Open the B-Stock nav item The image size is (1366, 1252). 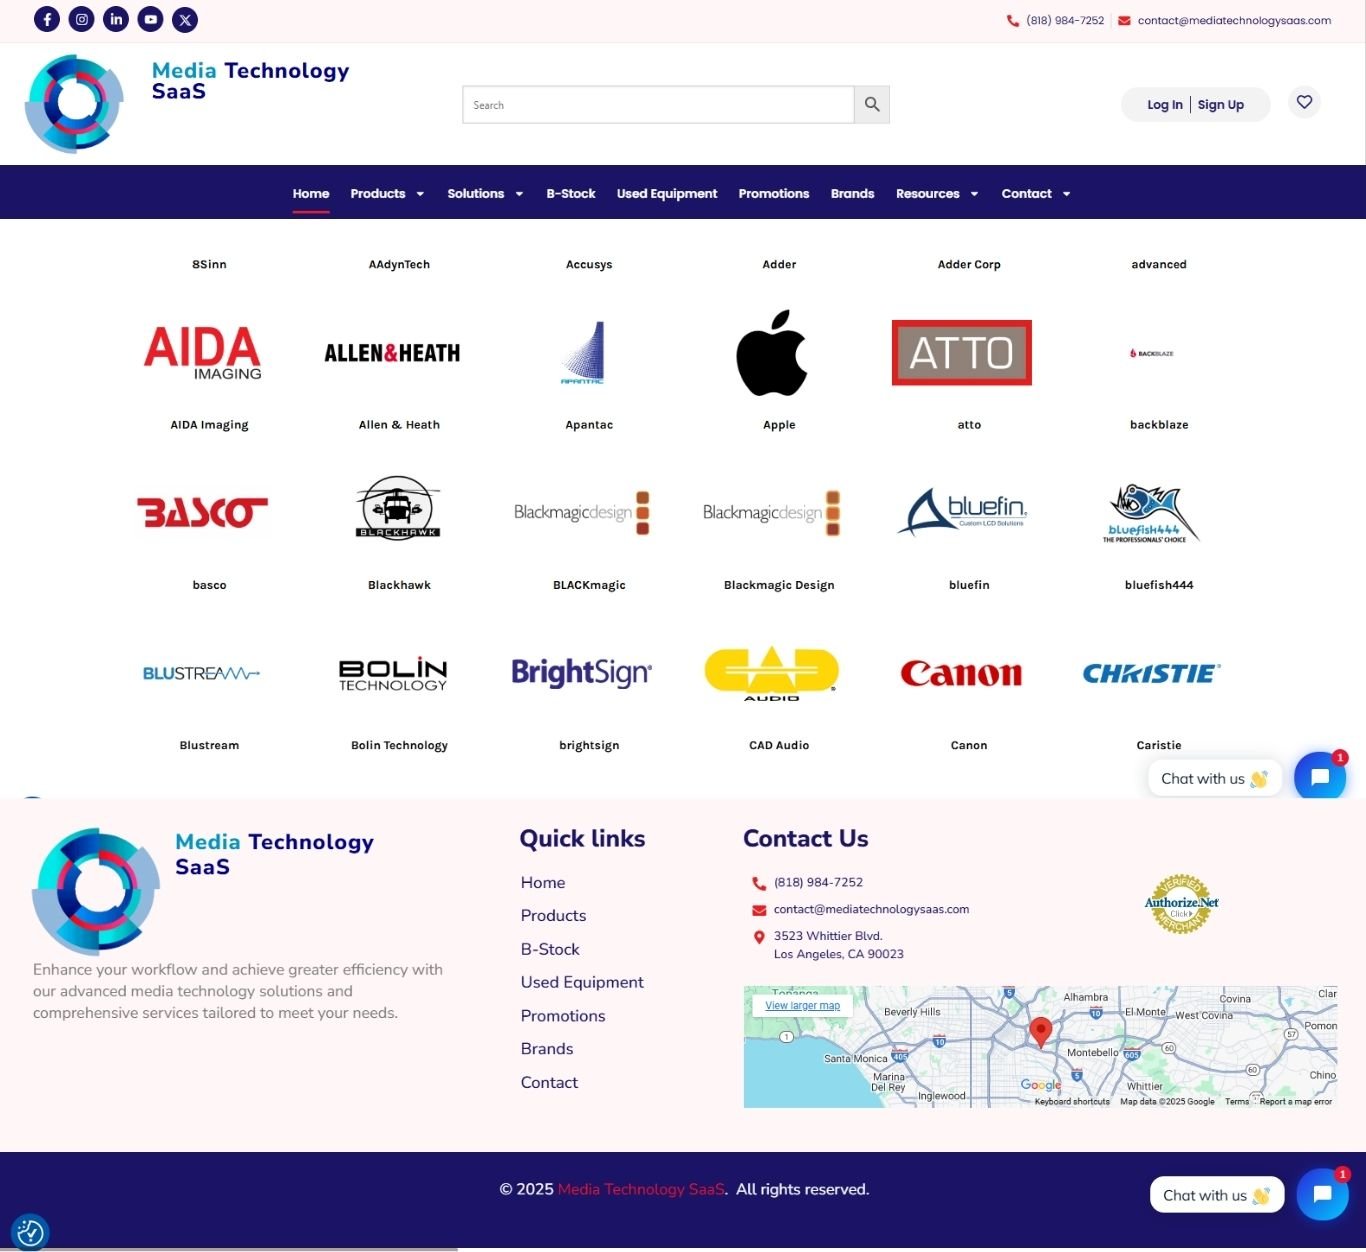(571, 194)
